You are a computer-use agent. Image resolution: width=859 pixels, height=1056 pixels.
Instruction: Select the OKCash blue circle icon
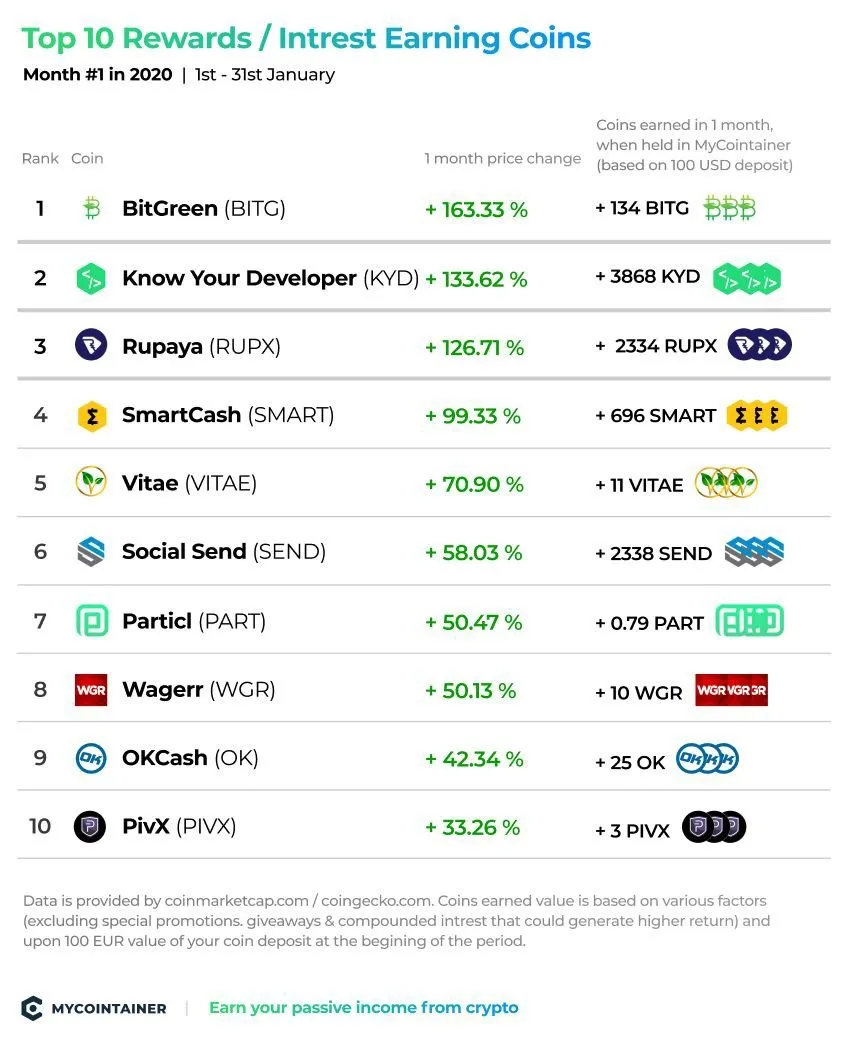coord(91,758)
